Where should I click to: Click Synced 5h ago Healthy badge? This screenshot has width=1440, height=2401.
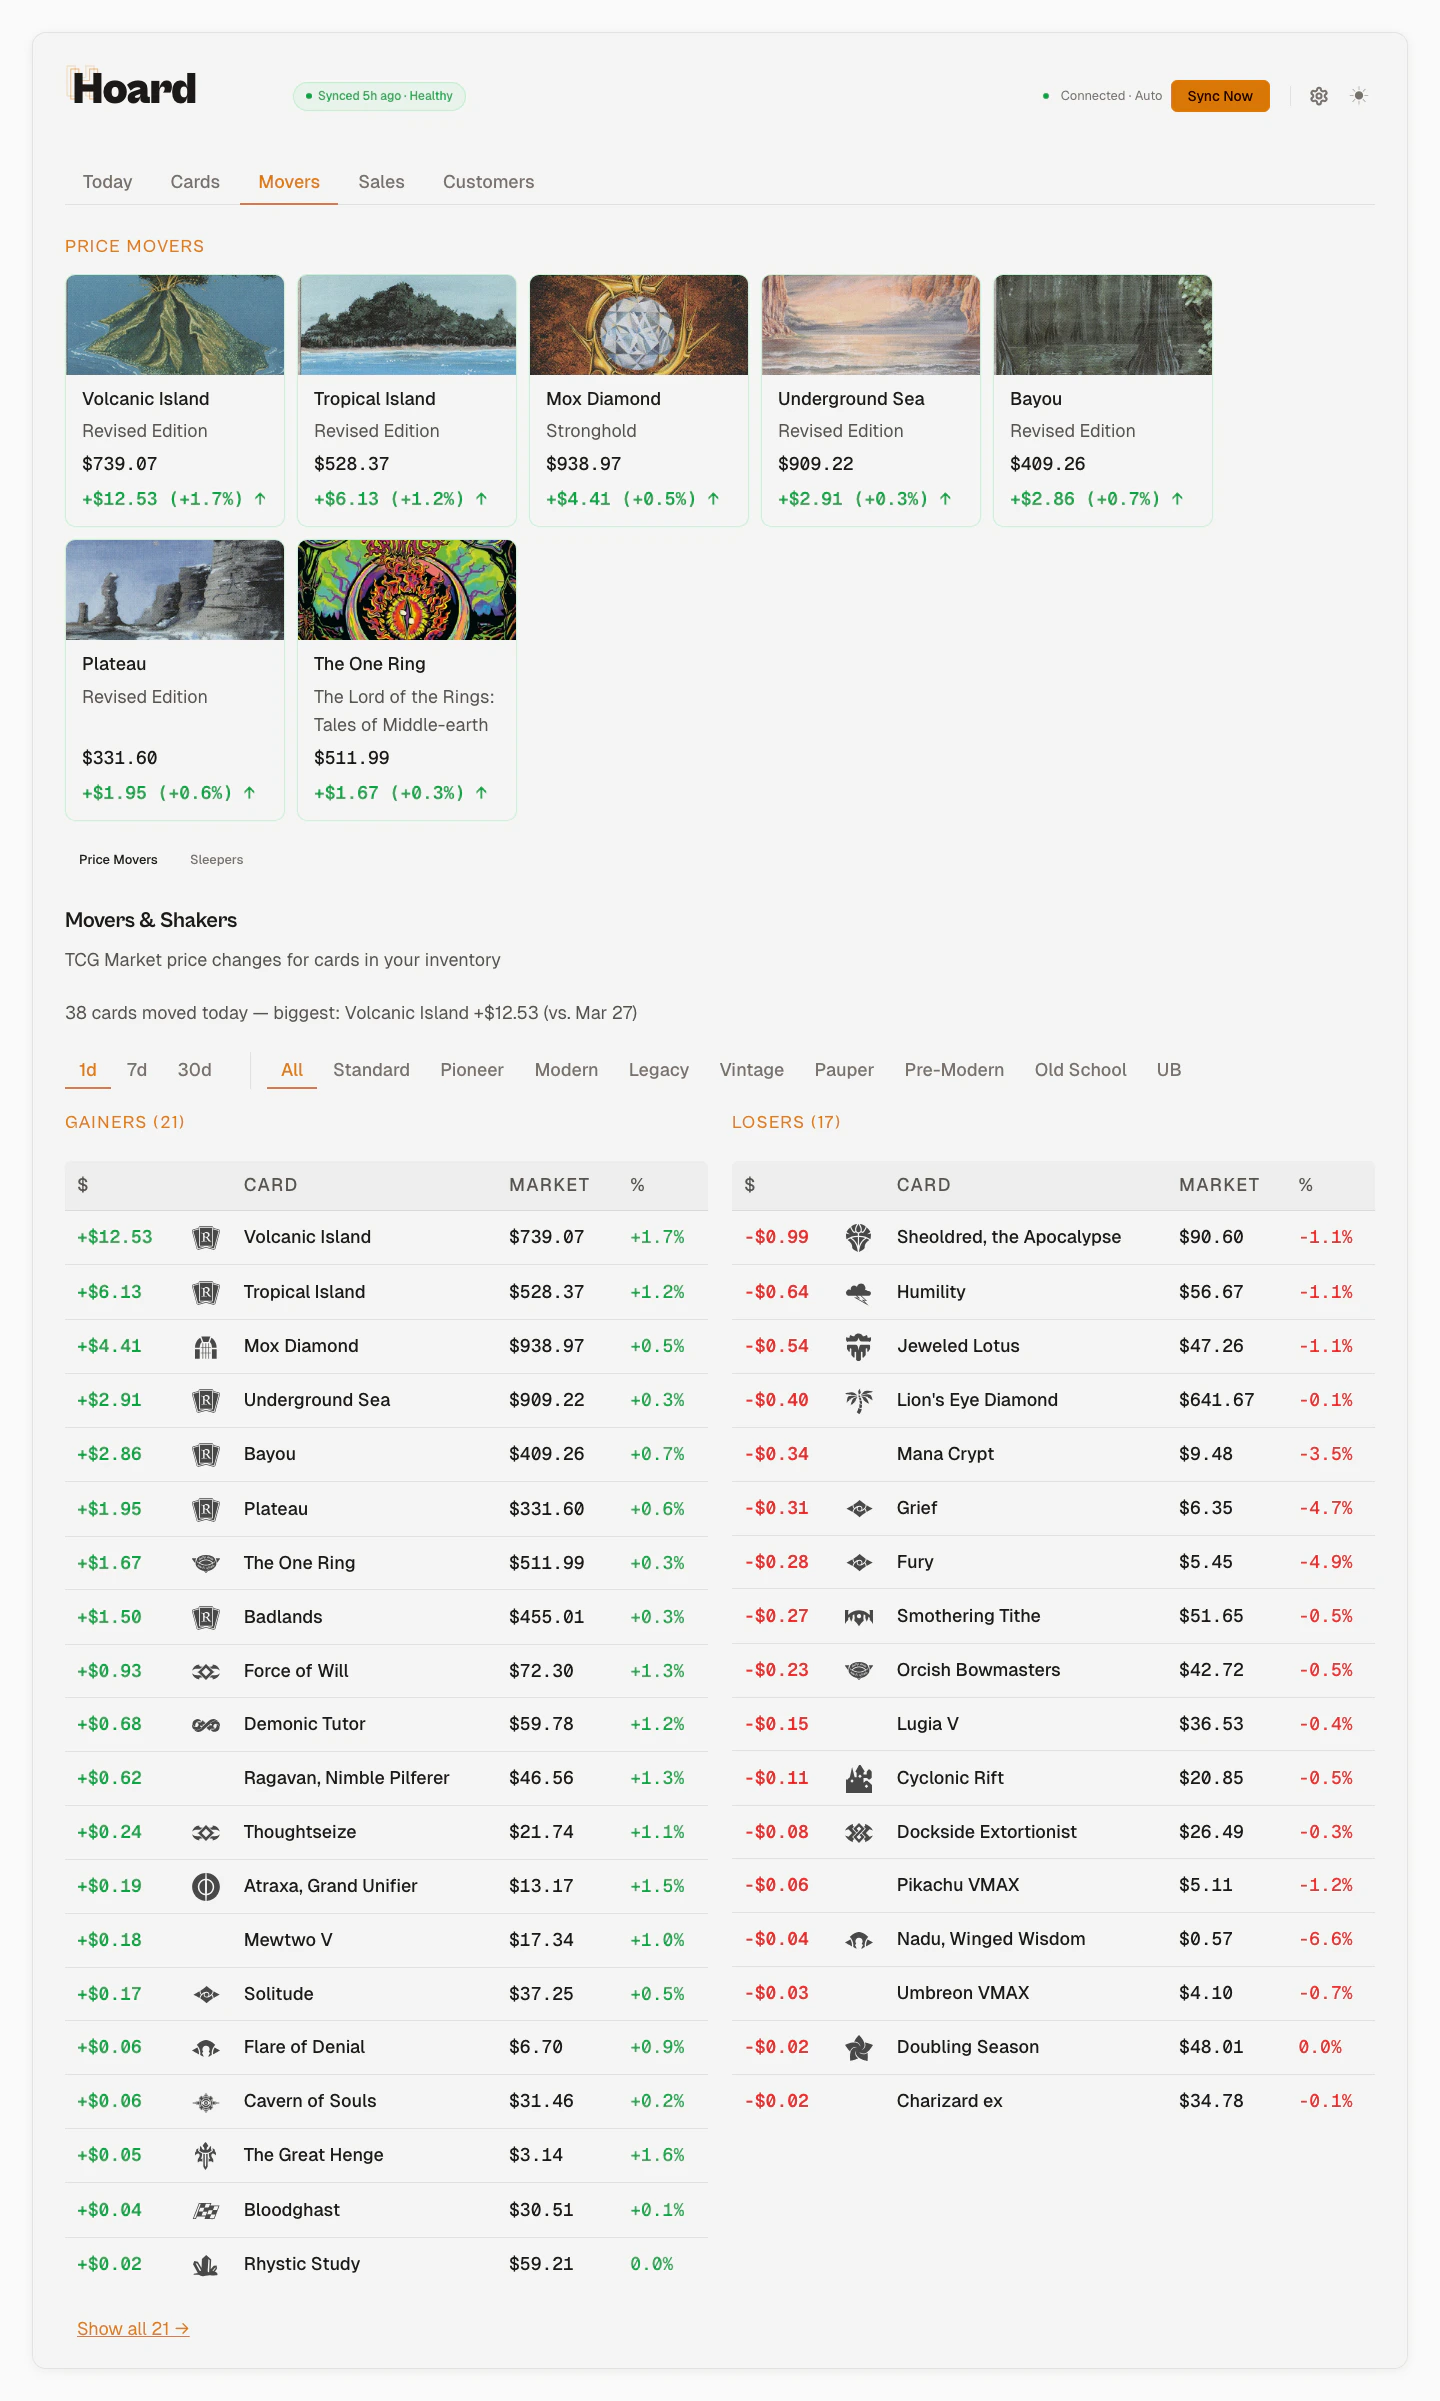tap(379, 96)
